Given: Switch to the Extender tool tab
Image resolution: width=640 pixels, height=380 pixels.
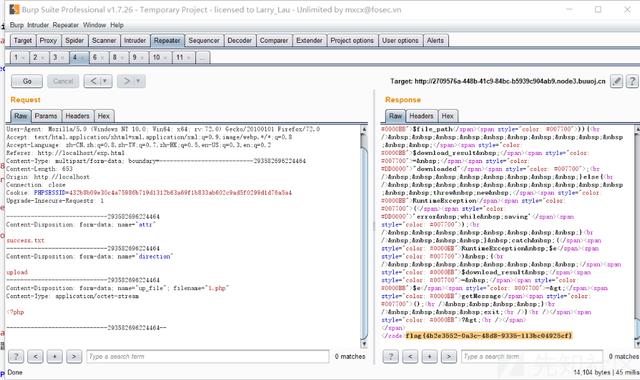Looking at the screenshot, I should tap(309, 40).
